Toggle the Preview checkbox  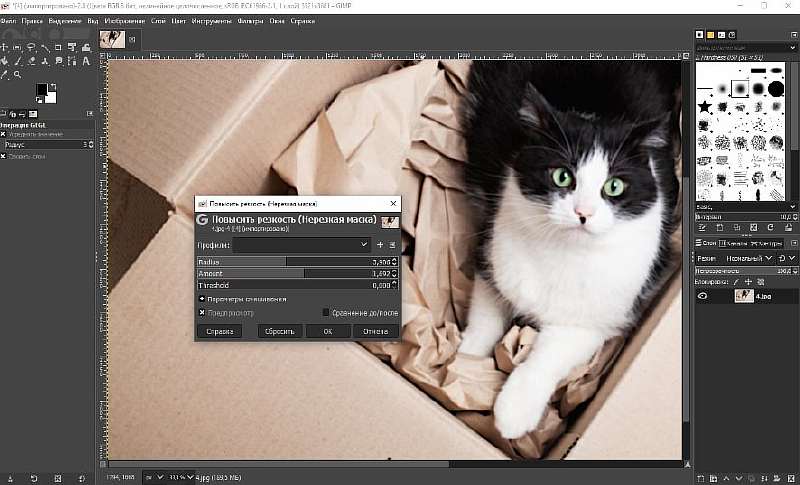tap(202, 313)
